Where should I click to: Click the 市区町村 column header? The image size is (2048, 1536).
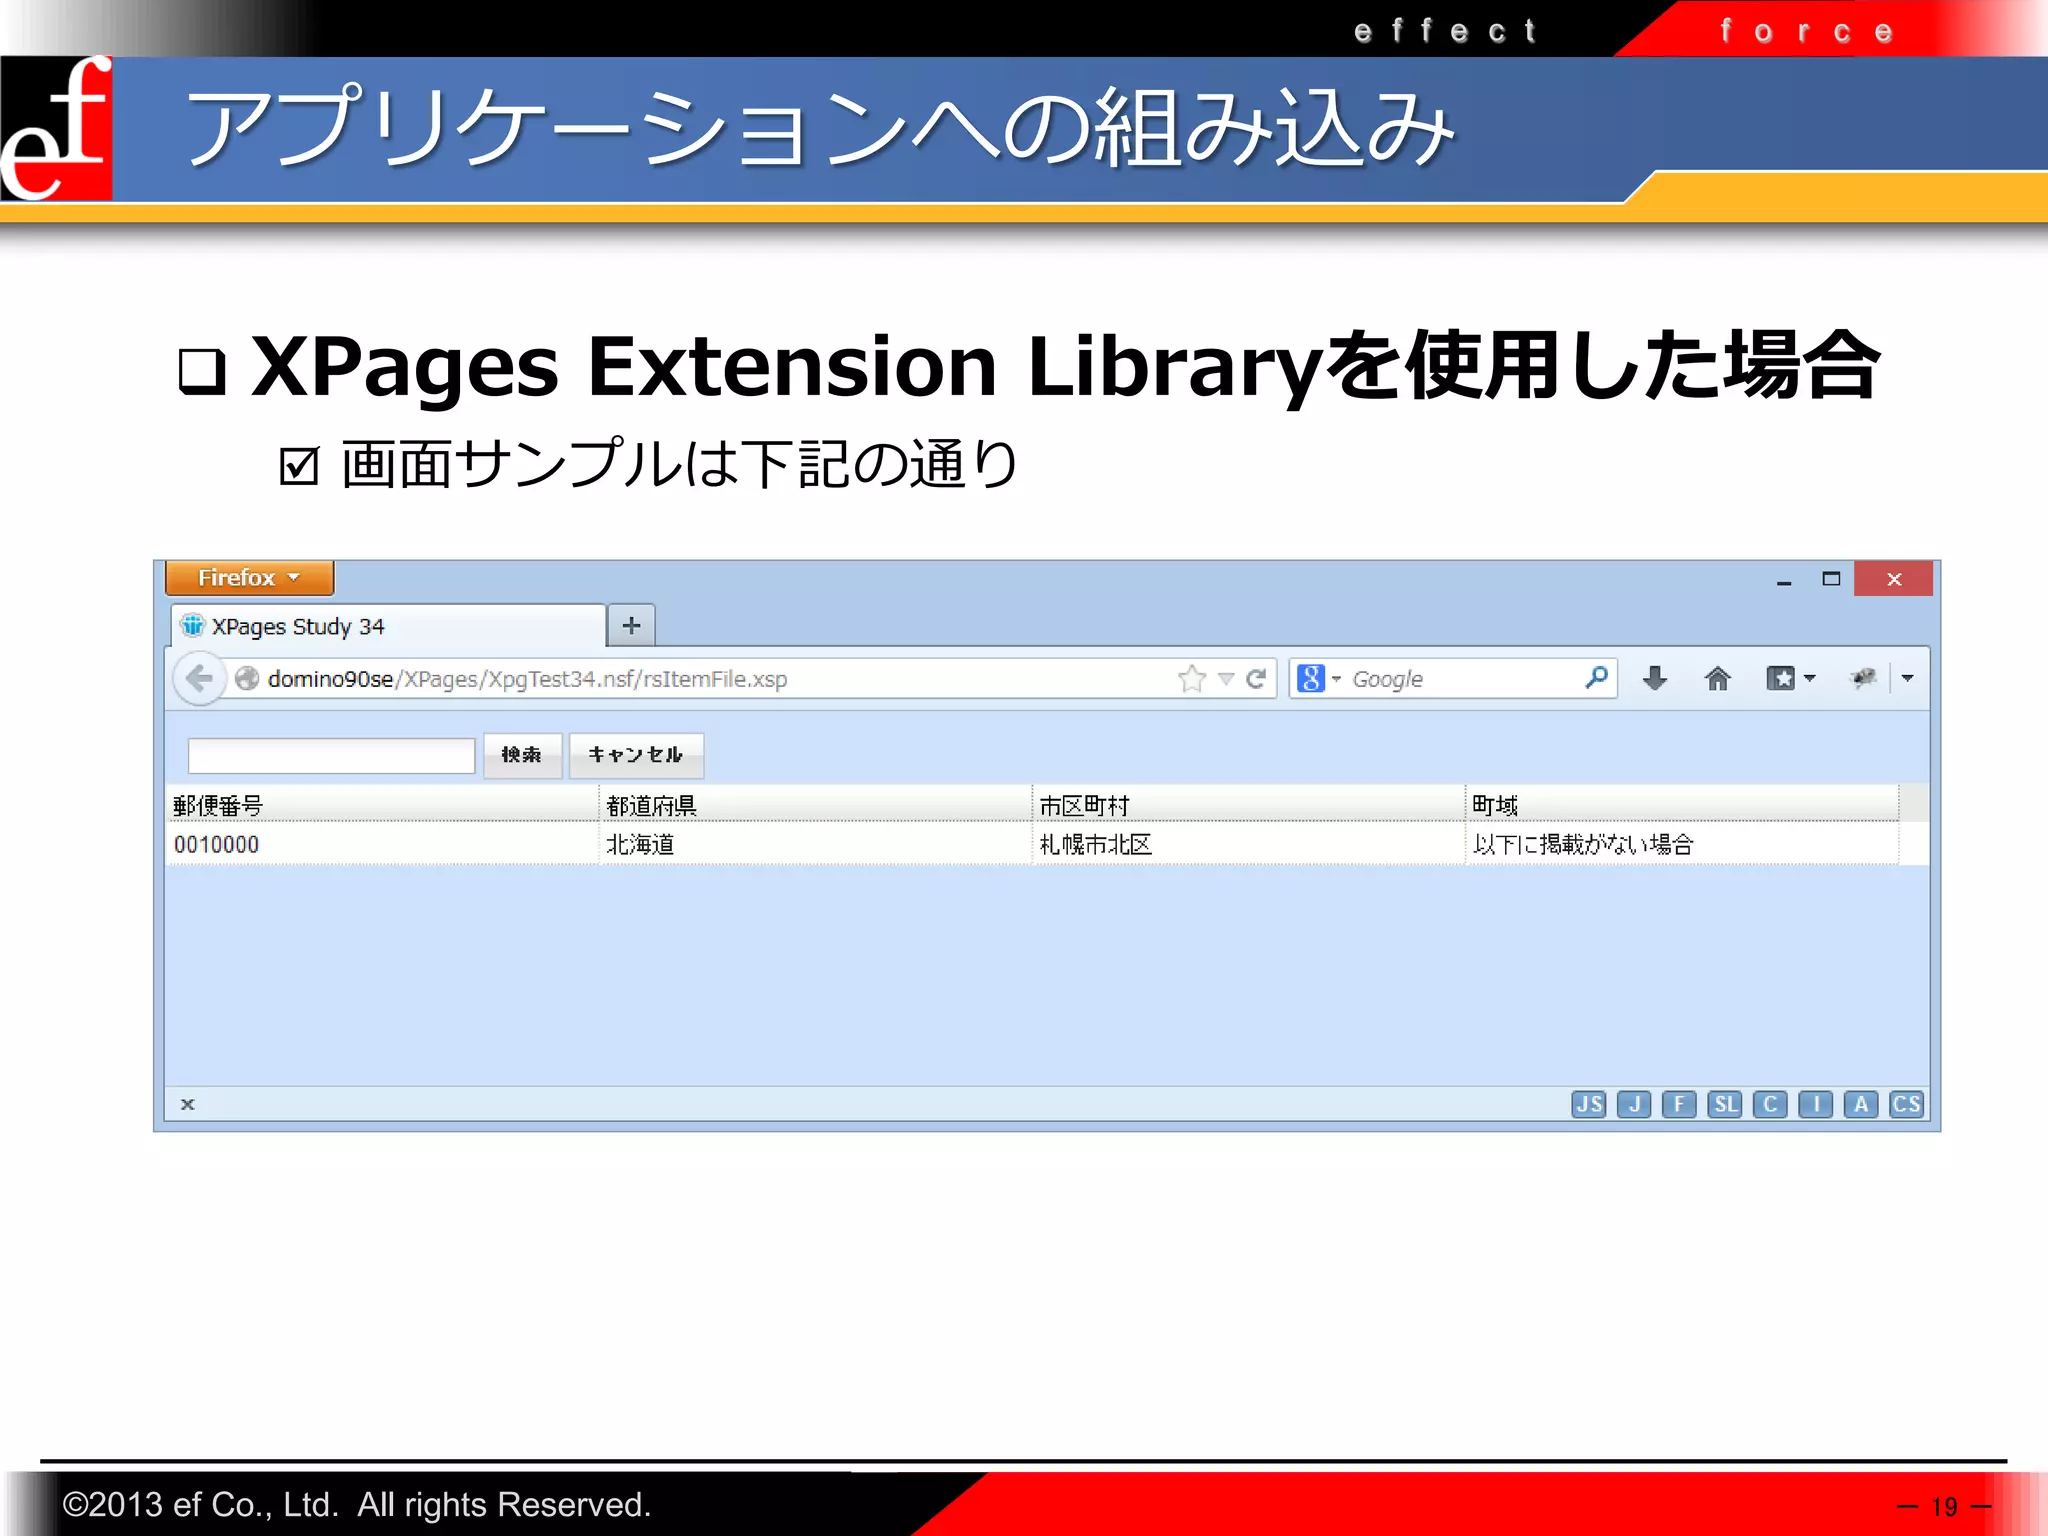[1248, 804]
